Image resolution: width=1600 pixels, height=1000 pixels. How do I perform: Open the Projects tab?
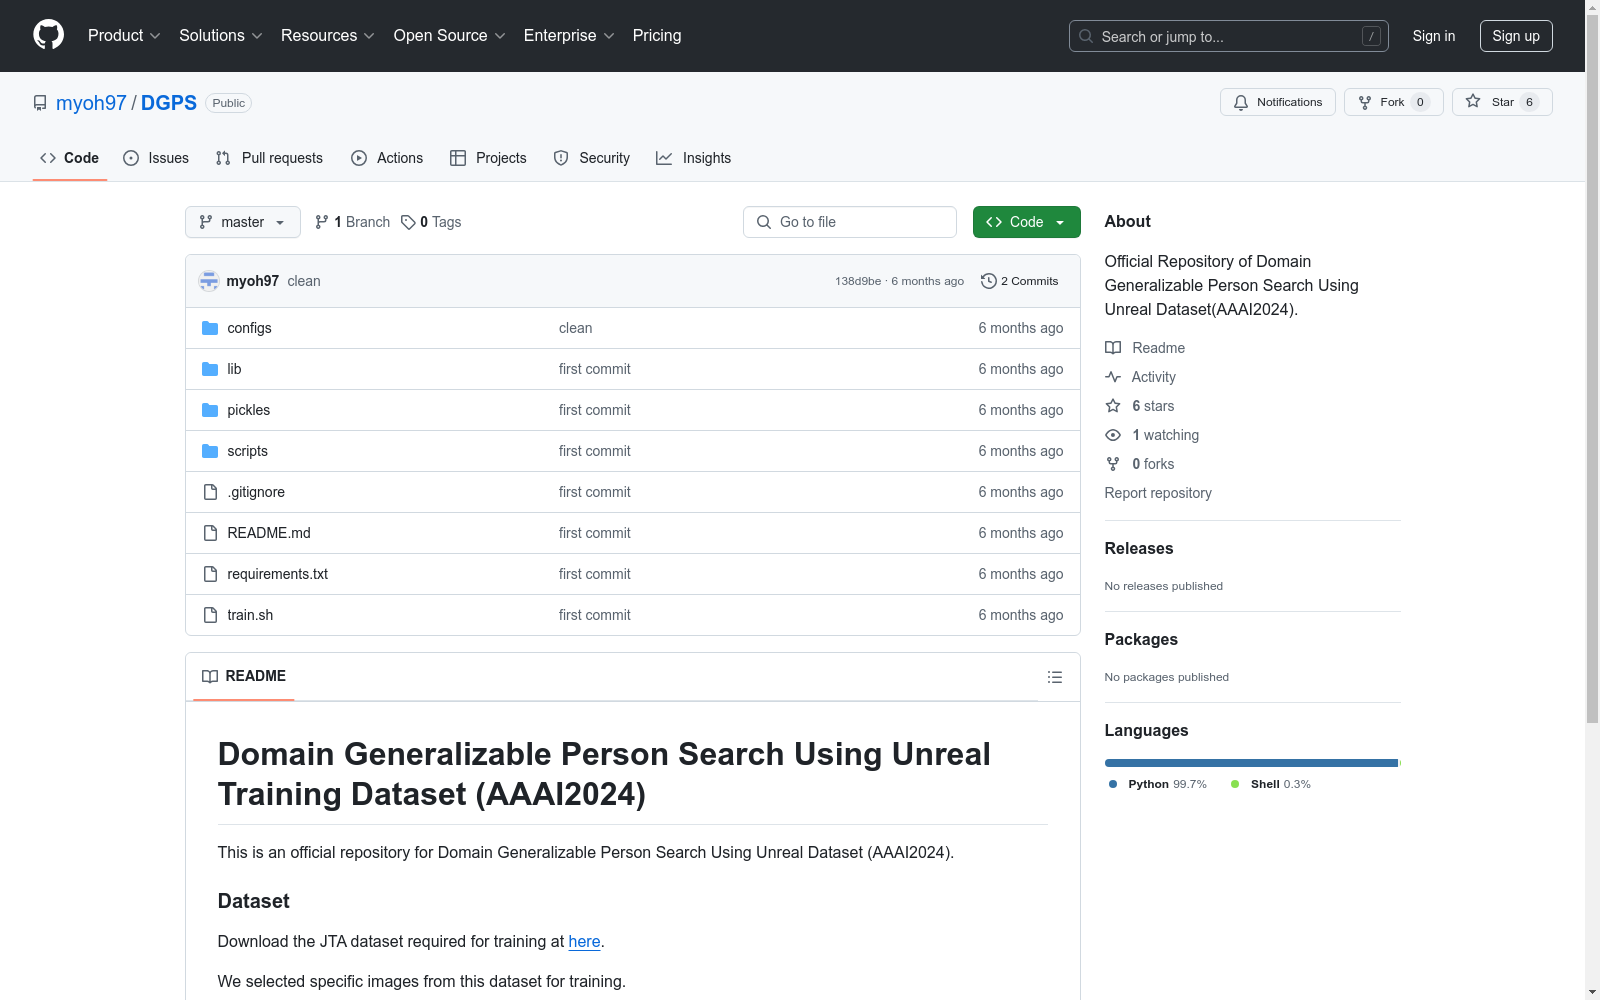point(488,158)
